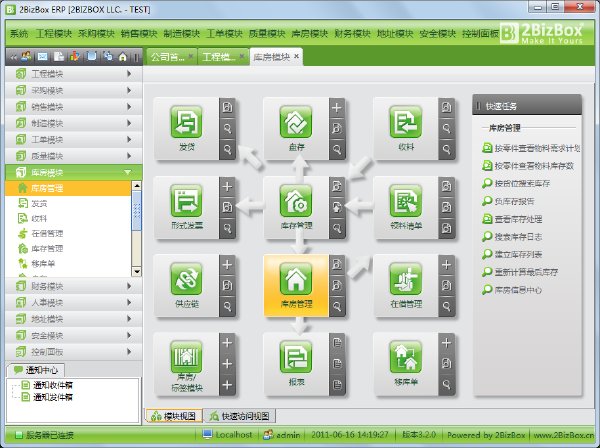Open the 财务模块 menu in the menu bar
Viewport: 600px width, 448px height.
352,34
